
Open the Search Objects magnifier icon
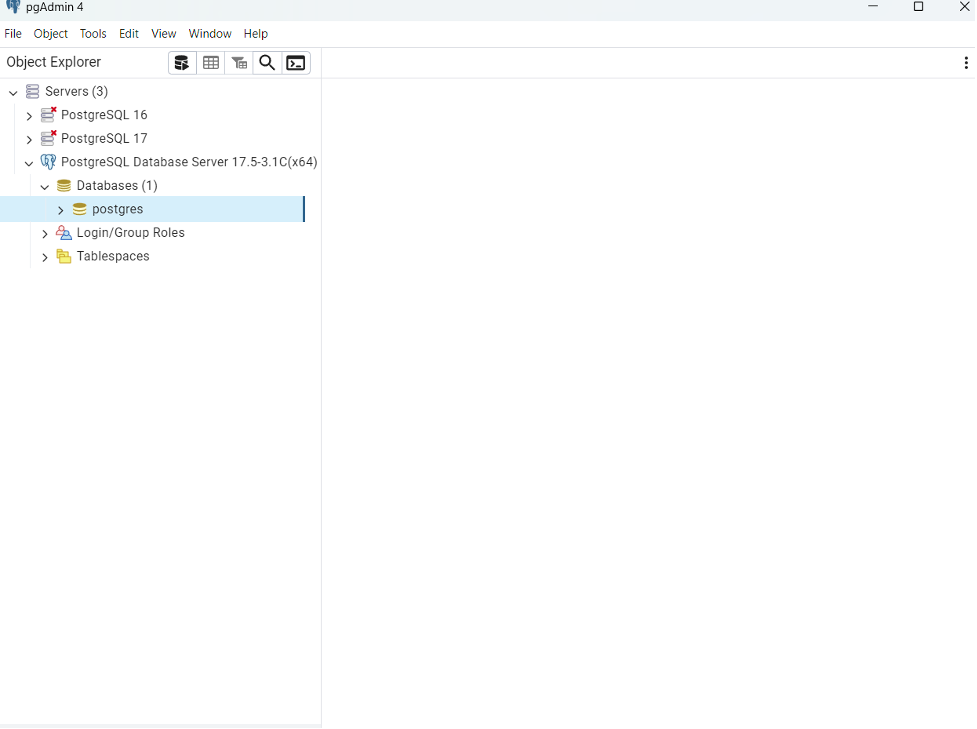click(267, 63)
